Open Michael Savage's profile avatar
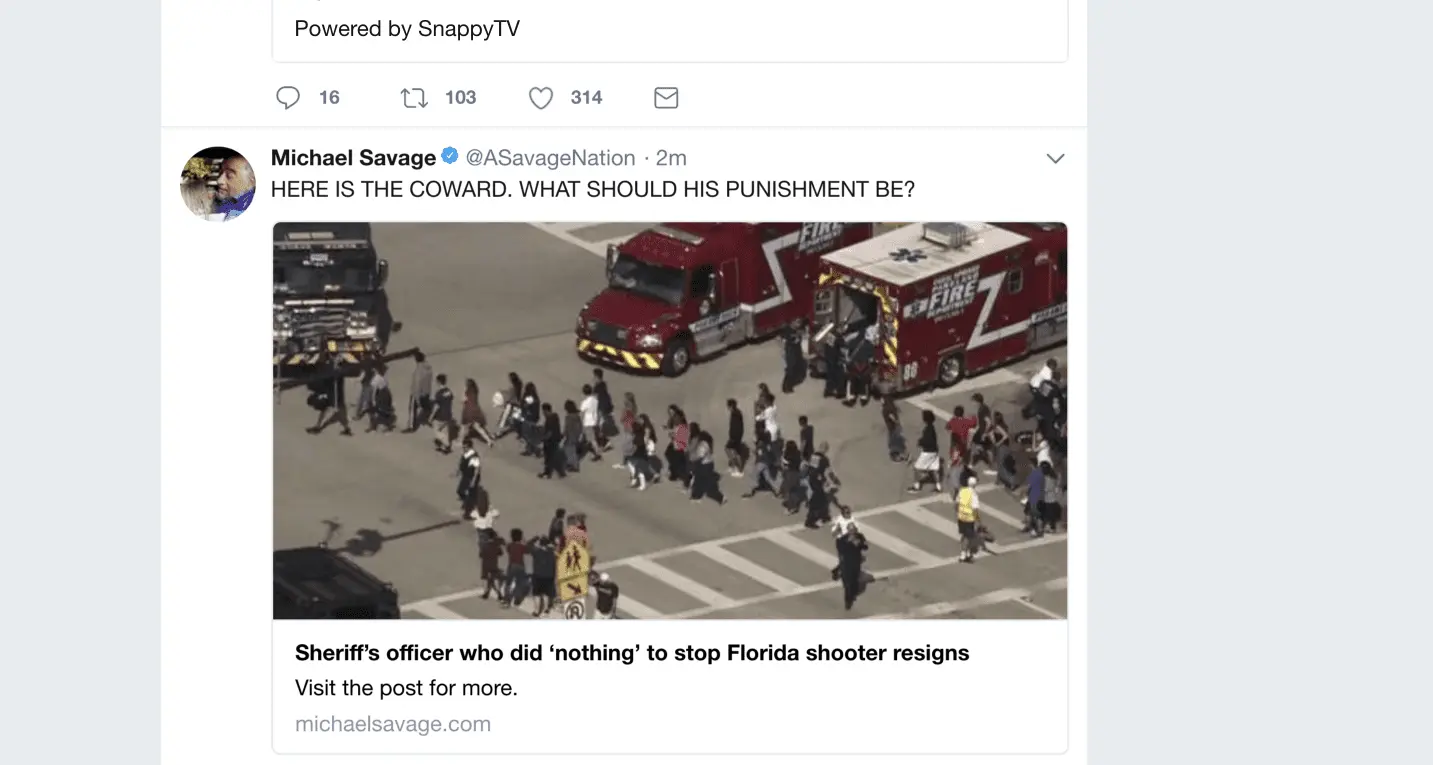 218,184
